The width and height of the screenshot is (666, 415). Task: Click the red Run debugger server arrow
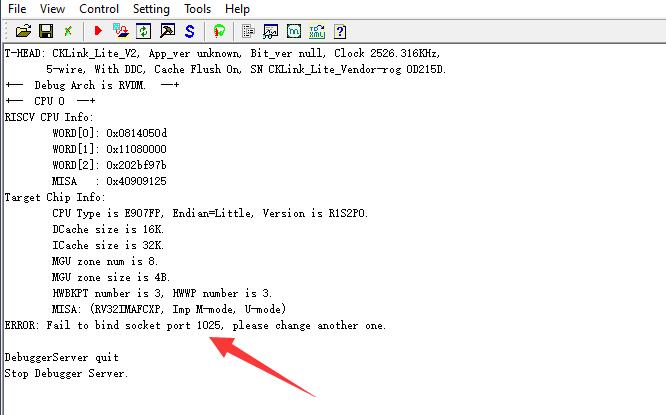tap(98, 31)
